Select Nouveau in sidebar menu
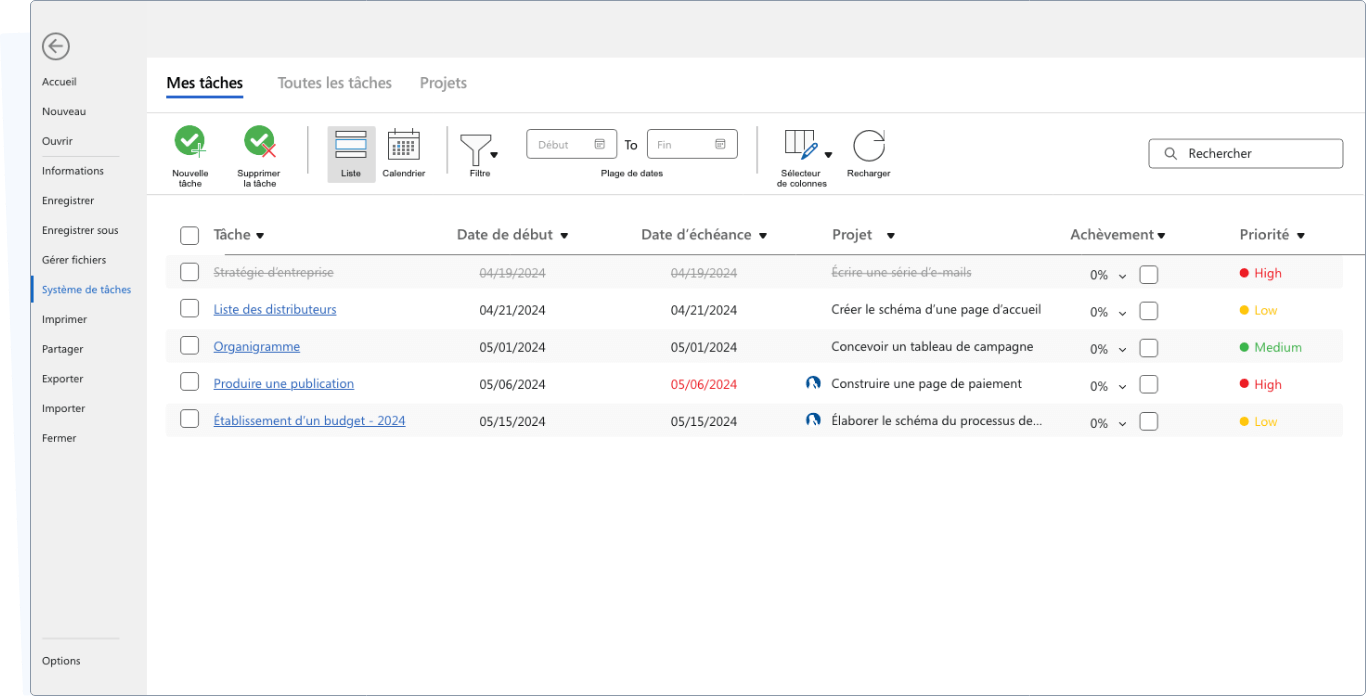This screenshot has width=1366, height=696. pos(64,112)
